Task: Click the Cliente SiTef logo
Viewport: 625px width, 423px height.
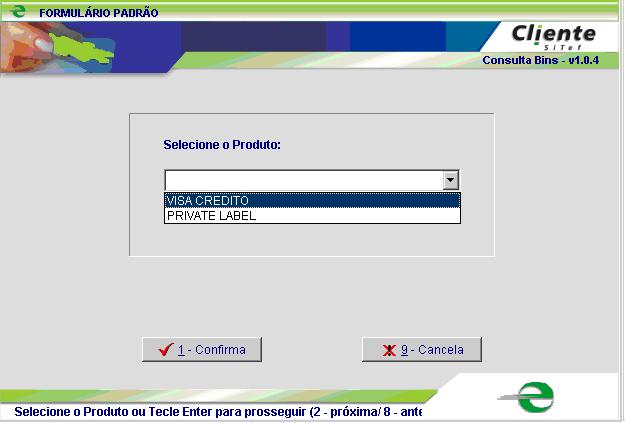Action: pos(553,36)
